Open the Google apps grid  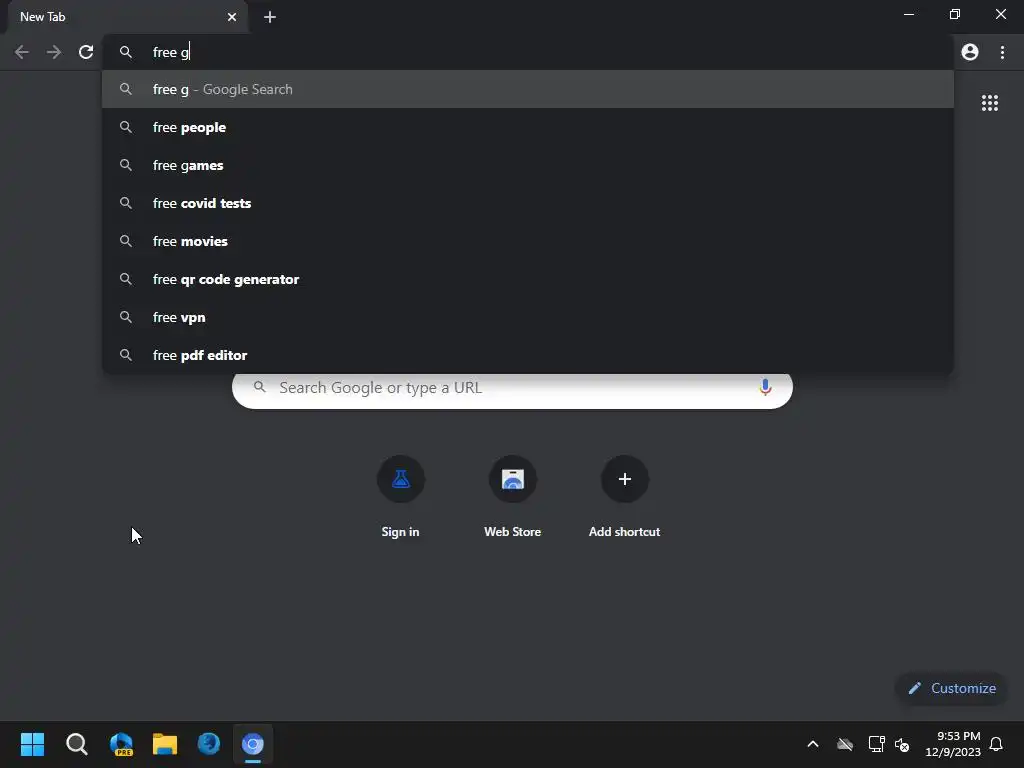tap(989, 103)
